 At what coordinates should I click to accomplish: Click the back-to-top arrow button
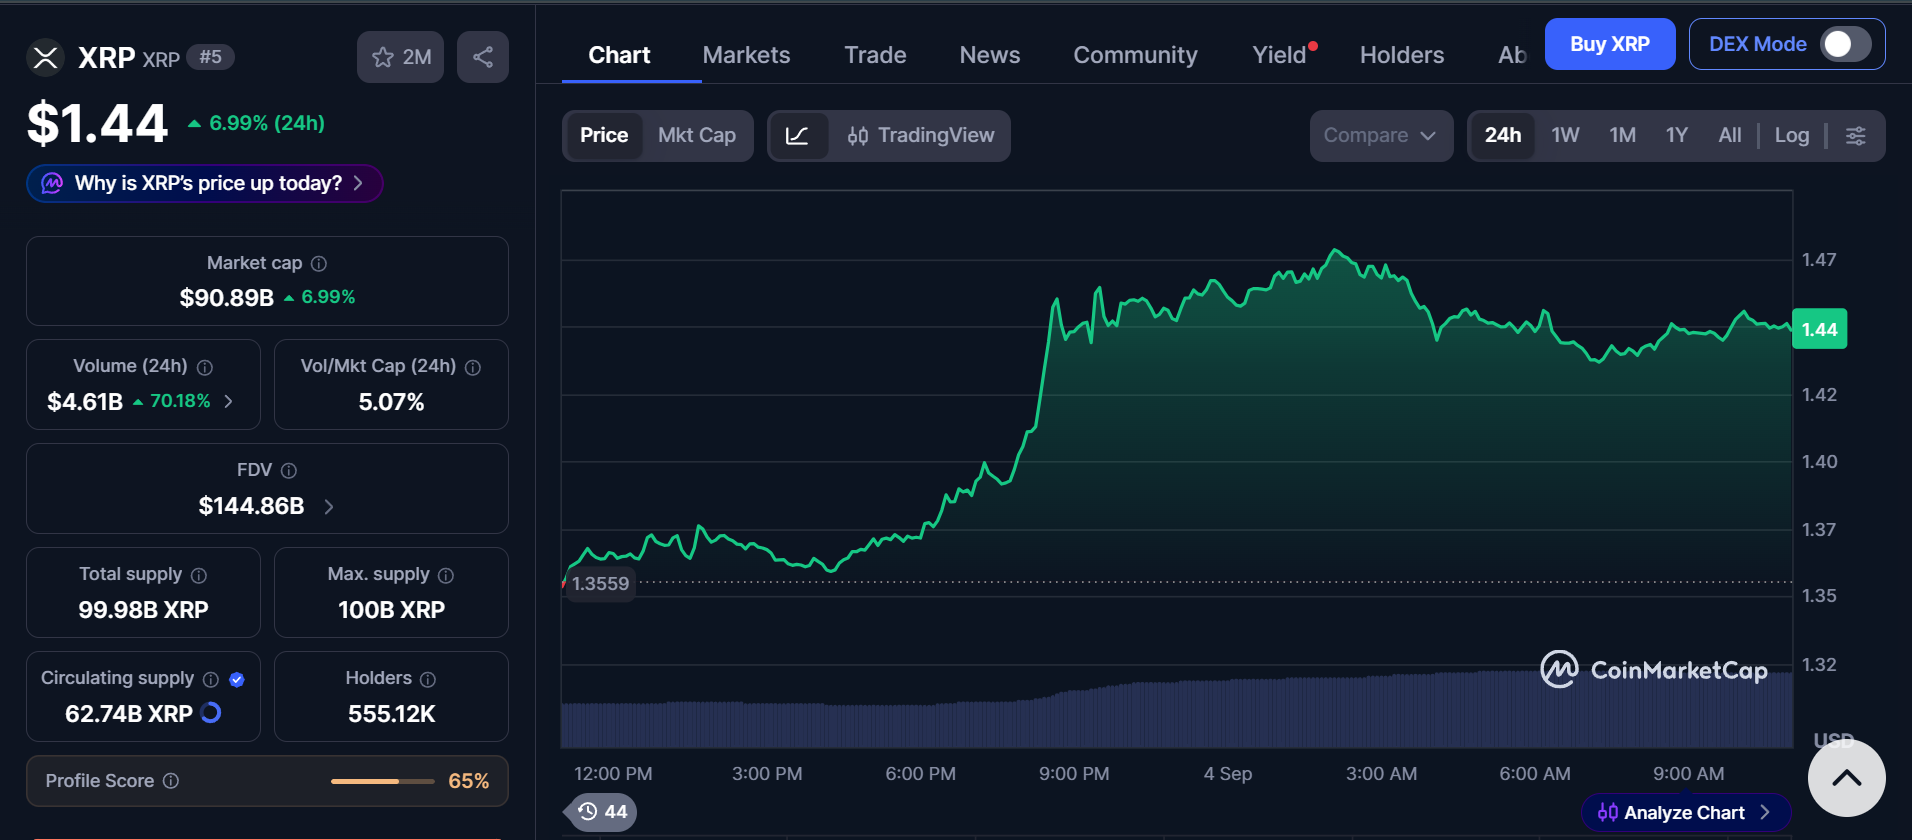(x=1847, y=778)
